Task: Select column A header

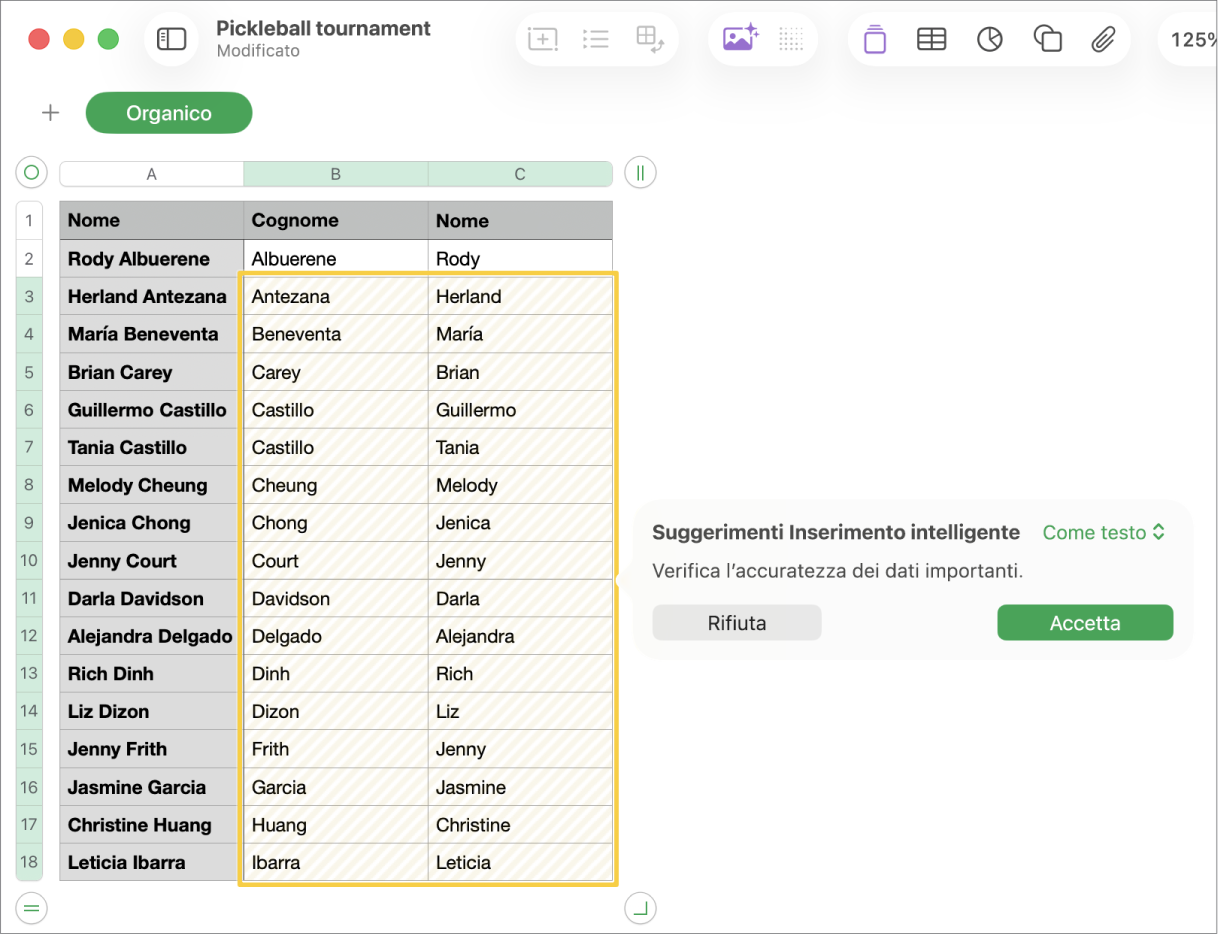Action: tap(152, 174)
